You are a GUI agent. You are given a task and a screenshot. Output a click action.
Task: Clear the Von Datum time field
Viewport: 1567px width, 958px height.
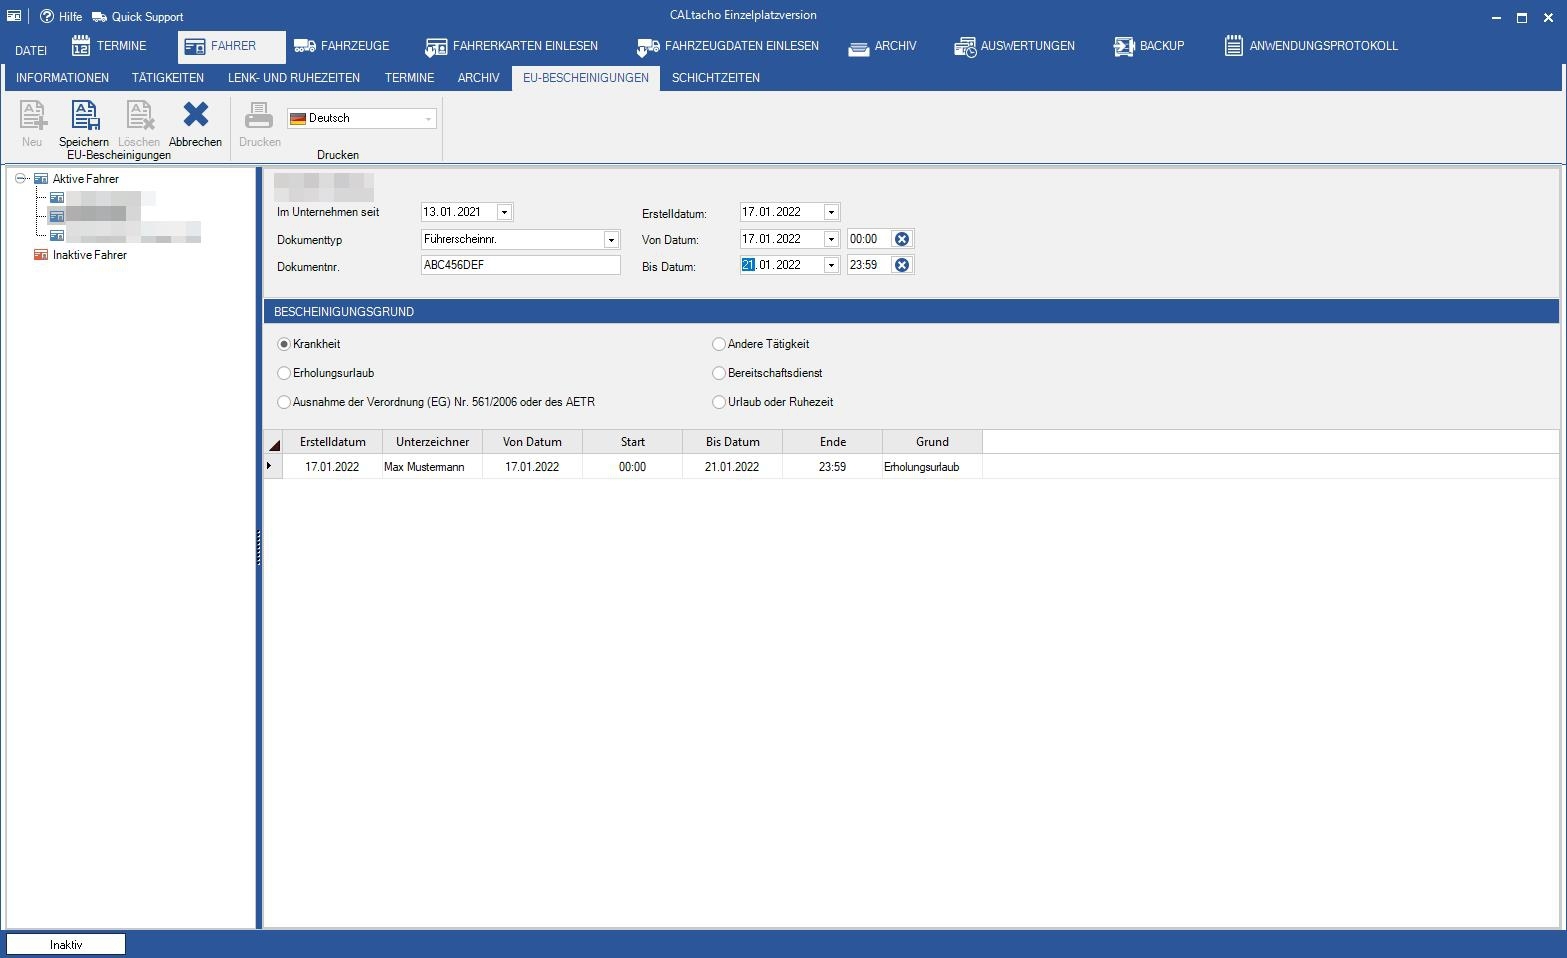coord(902,239)
